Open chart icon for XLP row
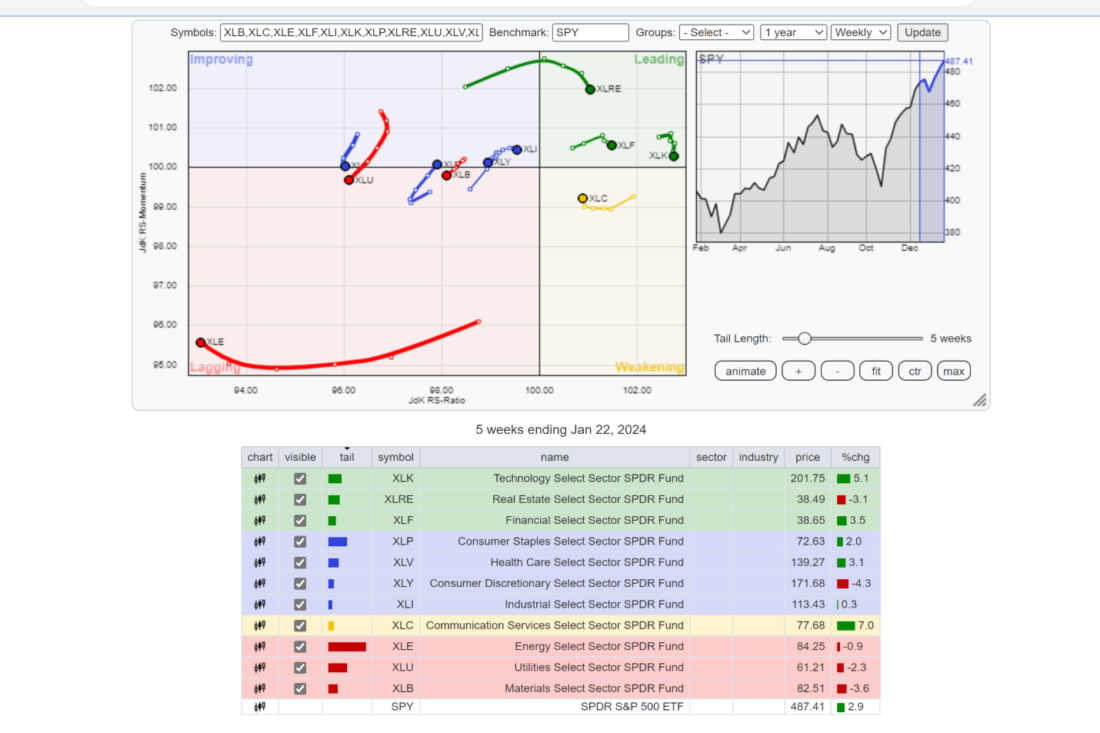1100x733 pixels. pyautogui.click(x=260, y=542)
